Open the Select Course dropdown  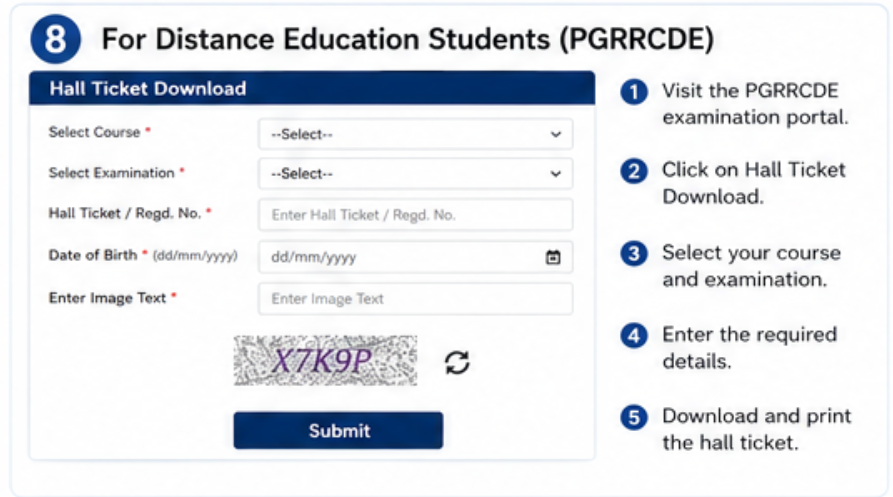tap(415, 134)
